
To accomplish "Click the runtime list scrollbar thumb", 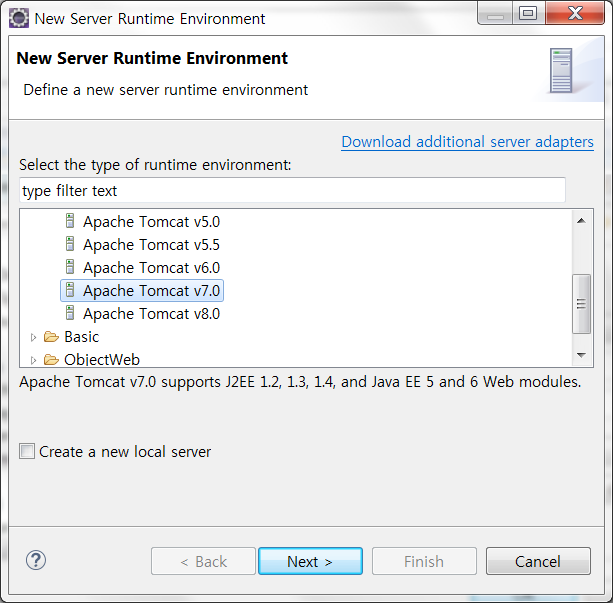I will click(581, 304).
